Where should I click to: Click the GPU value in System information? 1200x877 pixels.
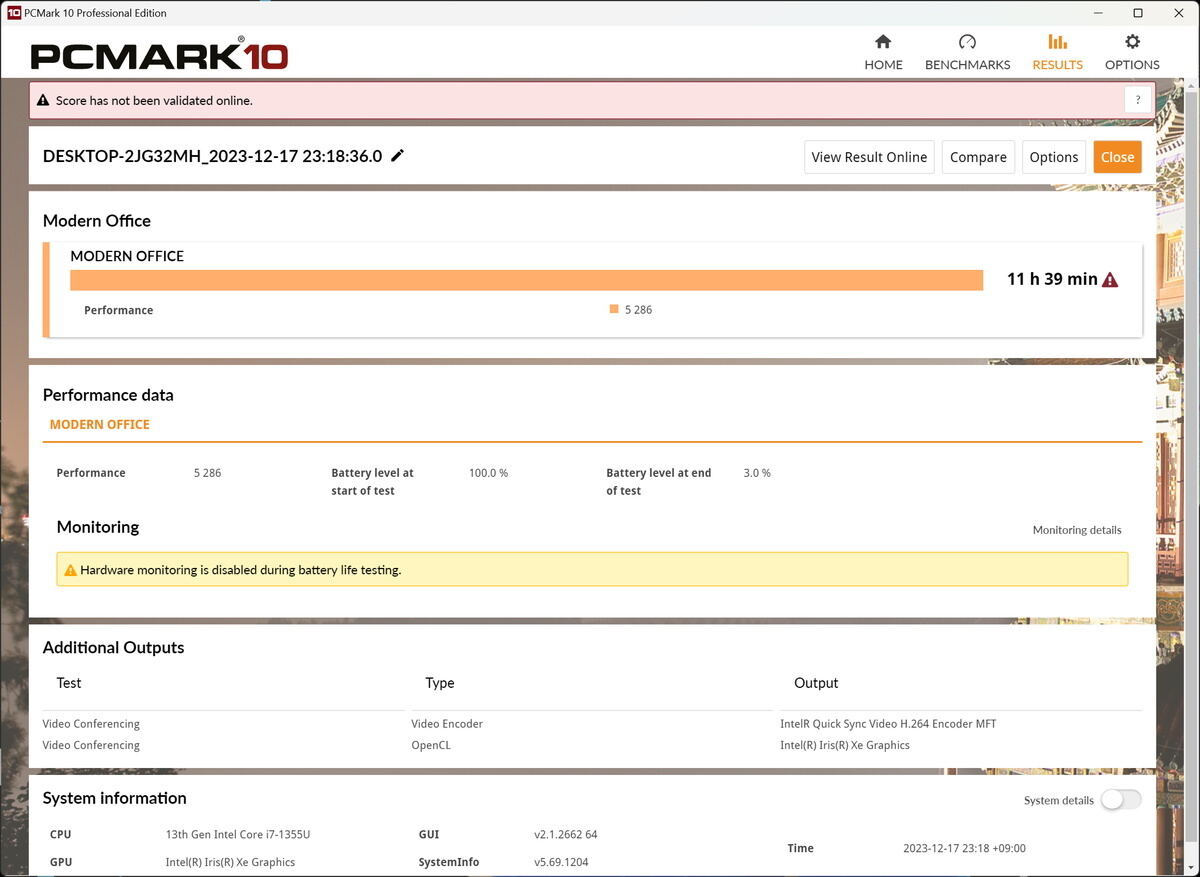click(230, 862)
